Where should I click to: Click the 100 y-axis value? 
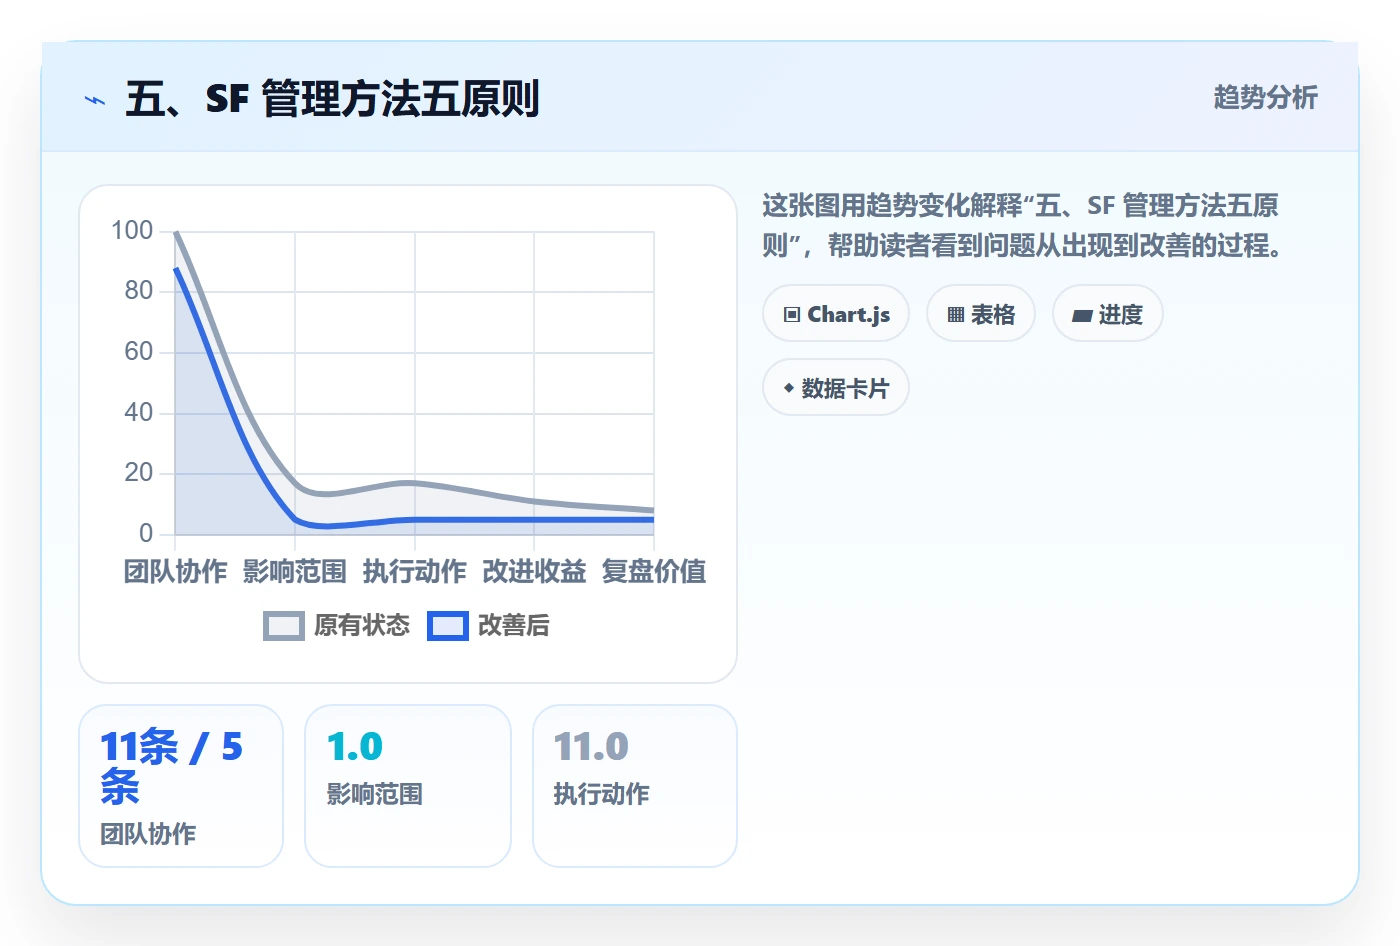click(132, 231)
